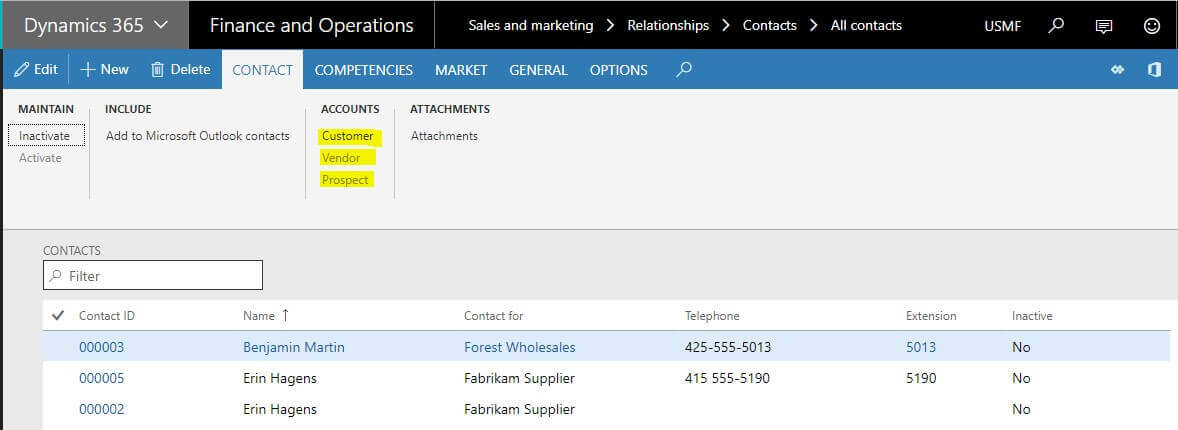Screen dimensions: 1178x430
Task: Click Inactive No in row 000002
Action: pyautogui.click(x=1021, y=410)
